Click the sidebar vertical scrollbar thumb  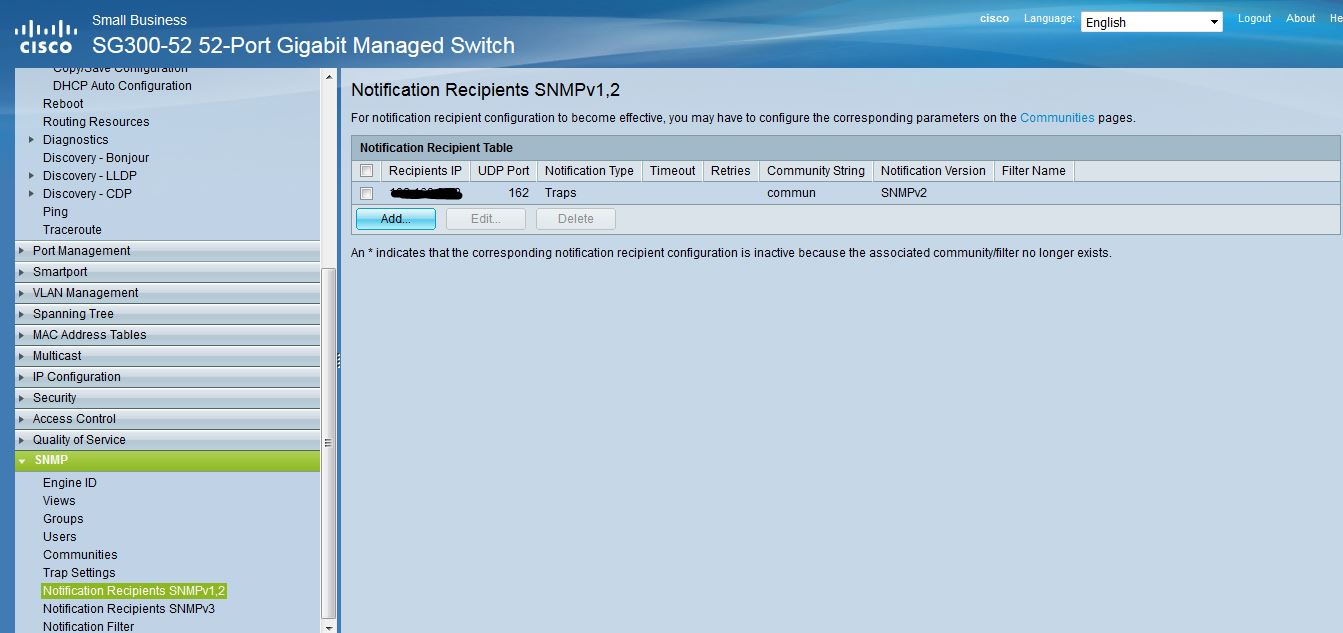pyautogui.click(x=328, y=443)
